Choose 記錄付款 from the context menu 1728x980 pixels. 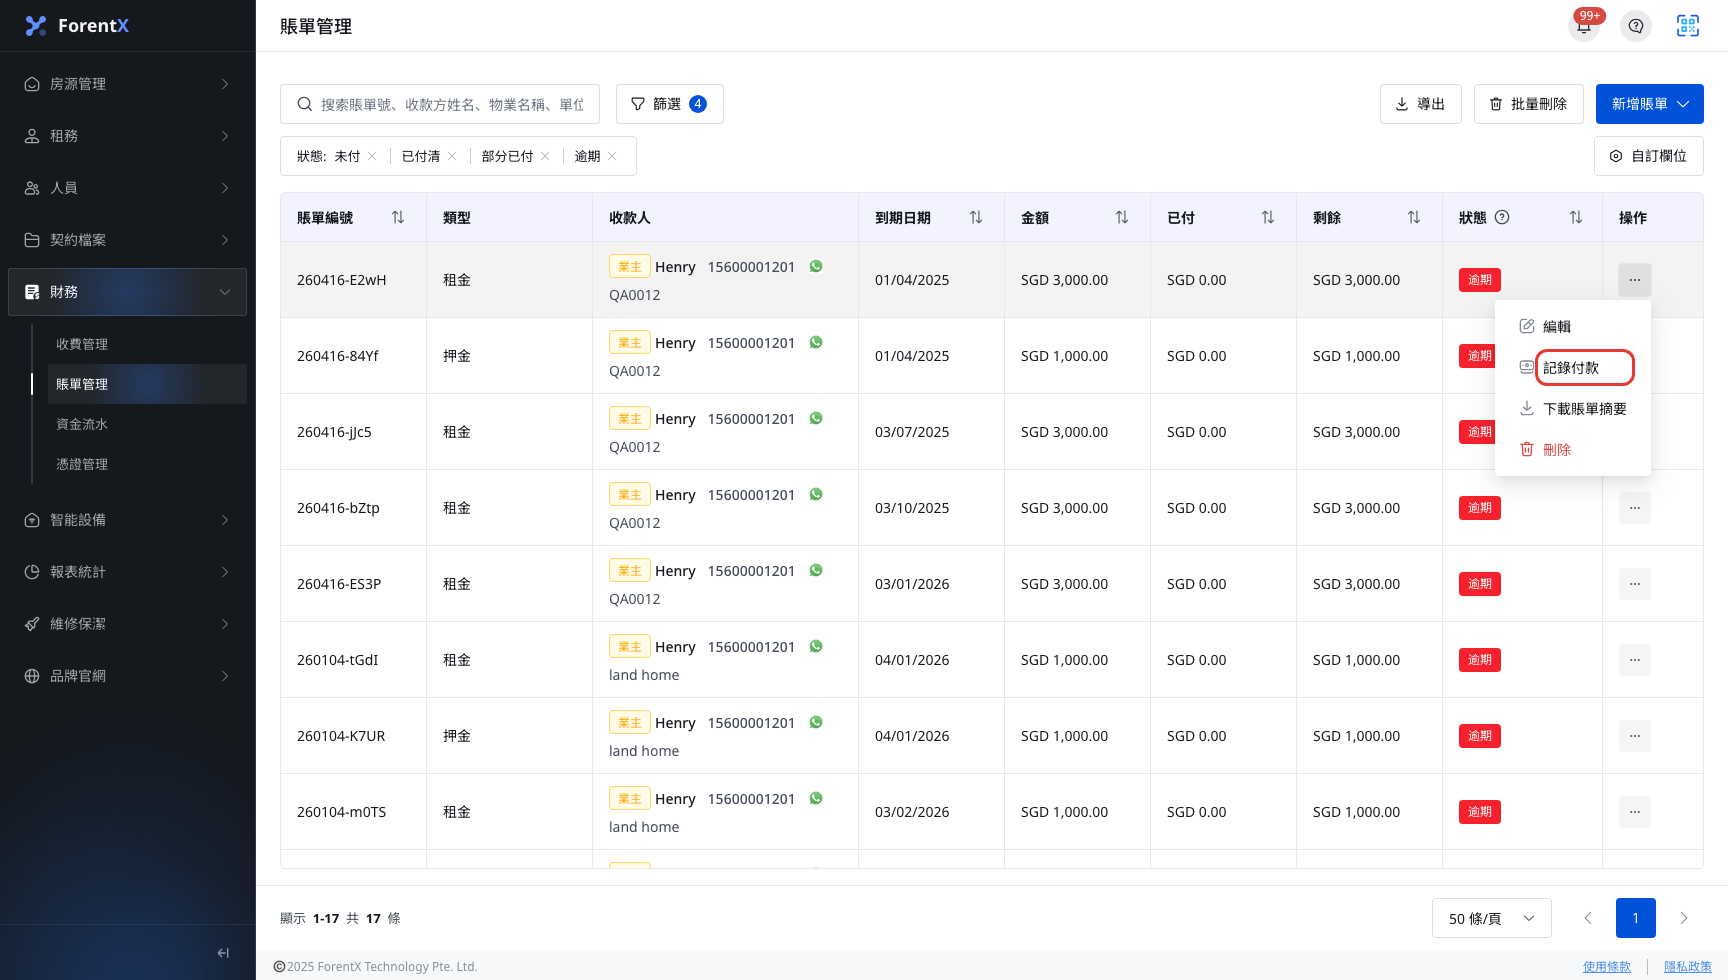[1572, 367]
